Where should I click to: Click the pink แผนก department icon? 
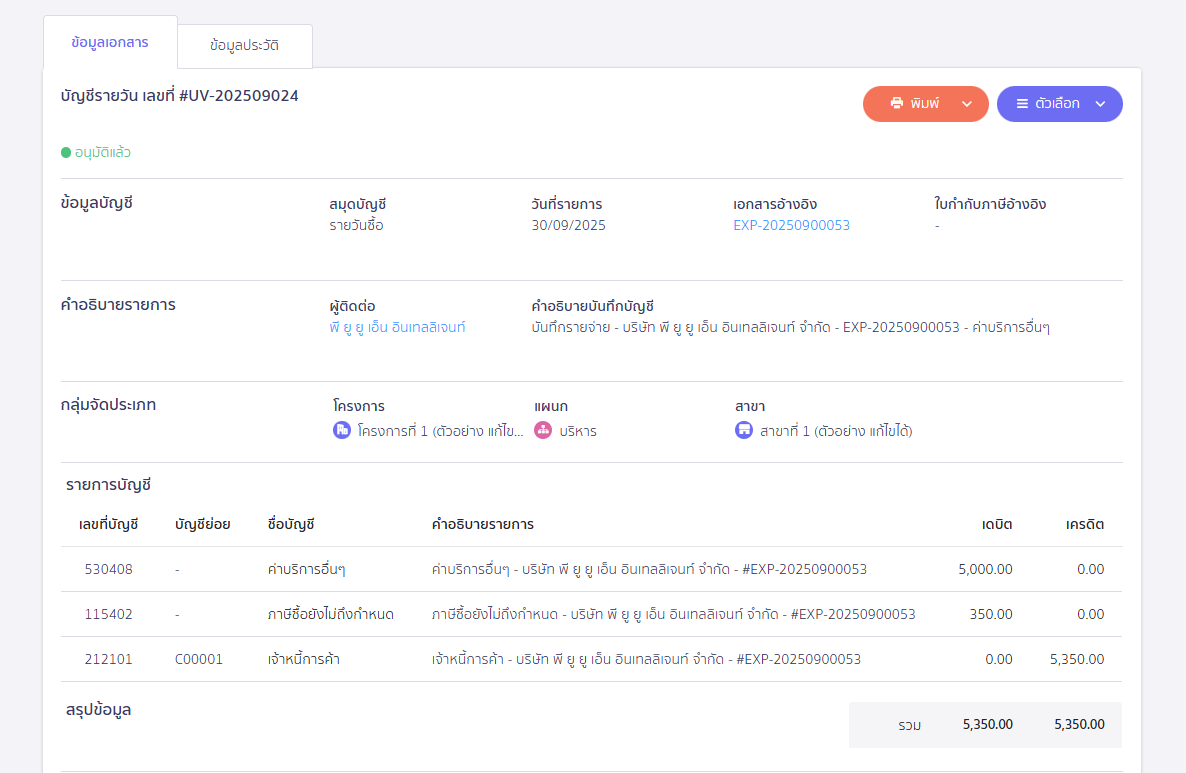point(543,431)
